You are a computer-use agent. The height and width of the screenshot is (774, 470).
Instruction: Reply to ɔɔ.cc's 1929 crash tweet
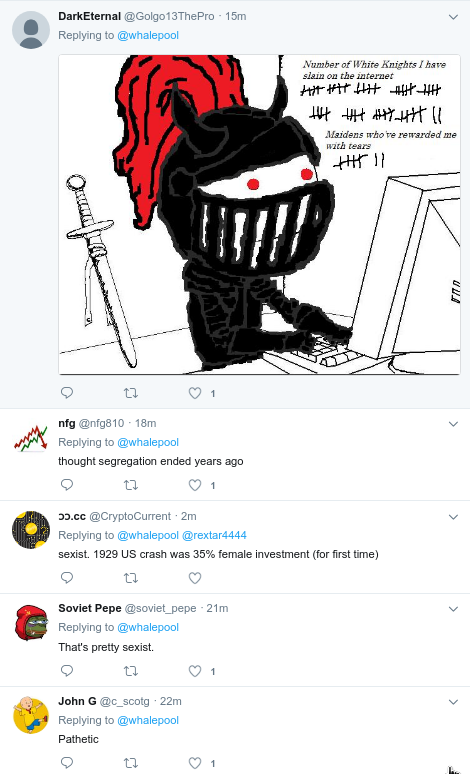[x=67, y=578]
